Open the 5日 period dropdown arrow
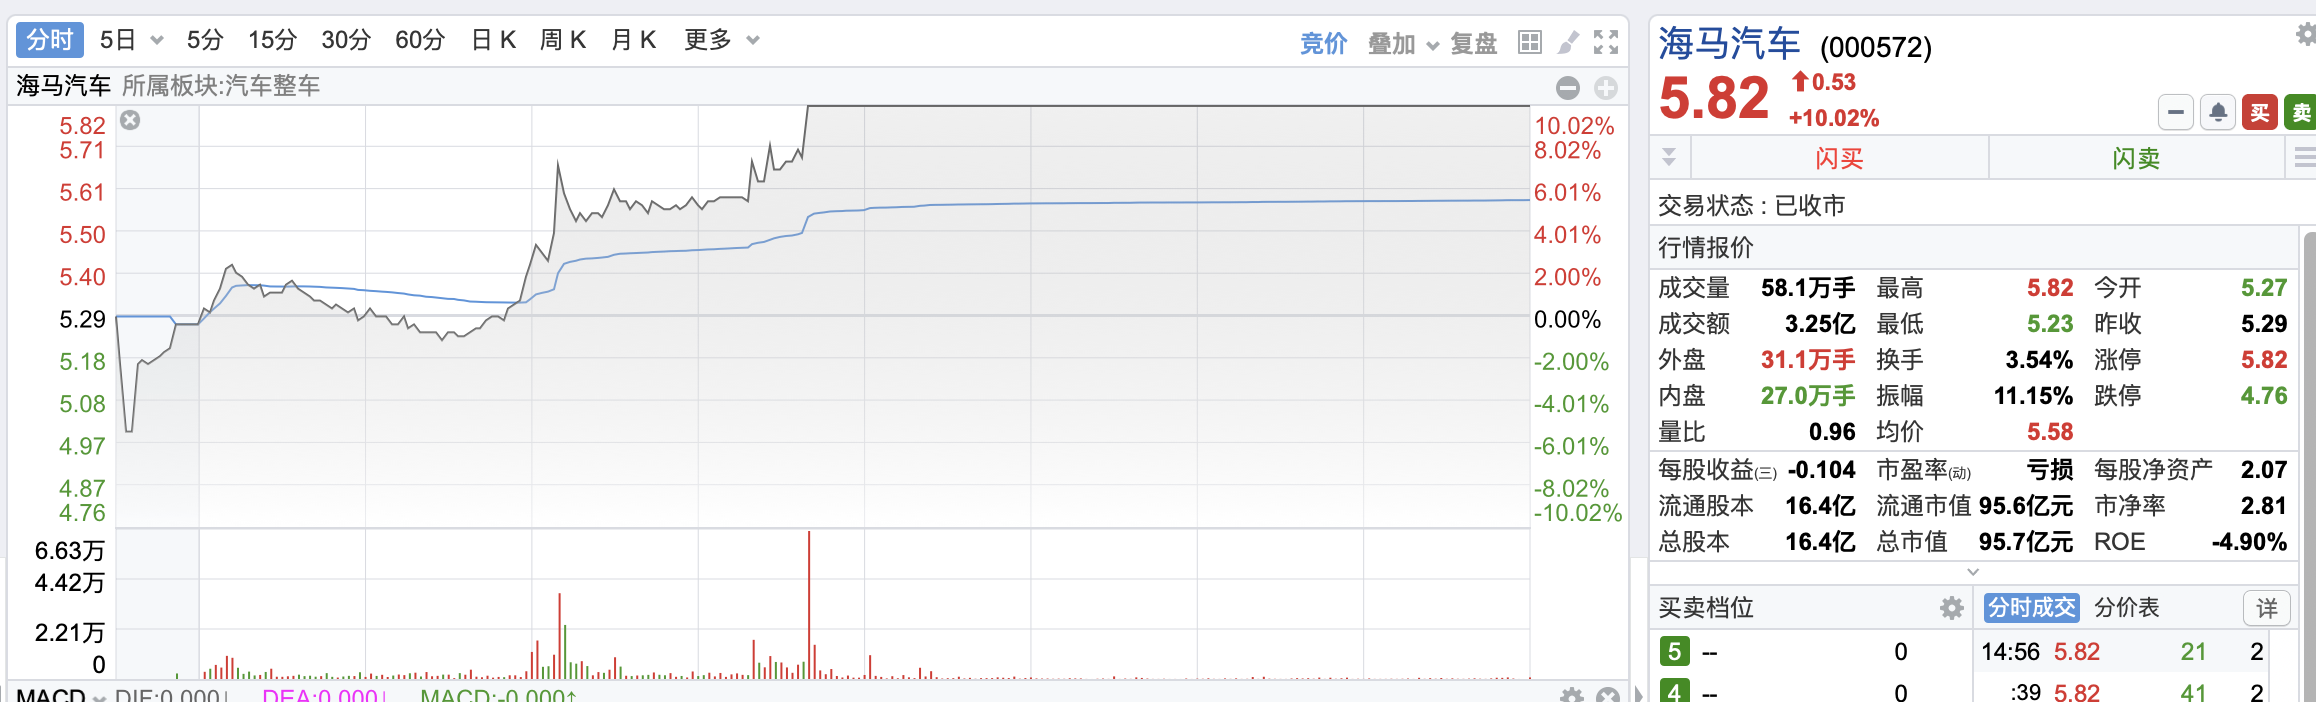2316x702 pixels. click(x=157, y=41)
